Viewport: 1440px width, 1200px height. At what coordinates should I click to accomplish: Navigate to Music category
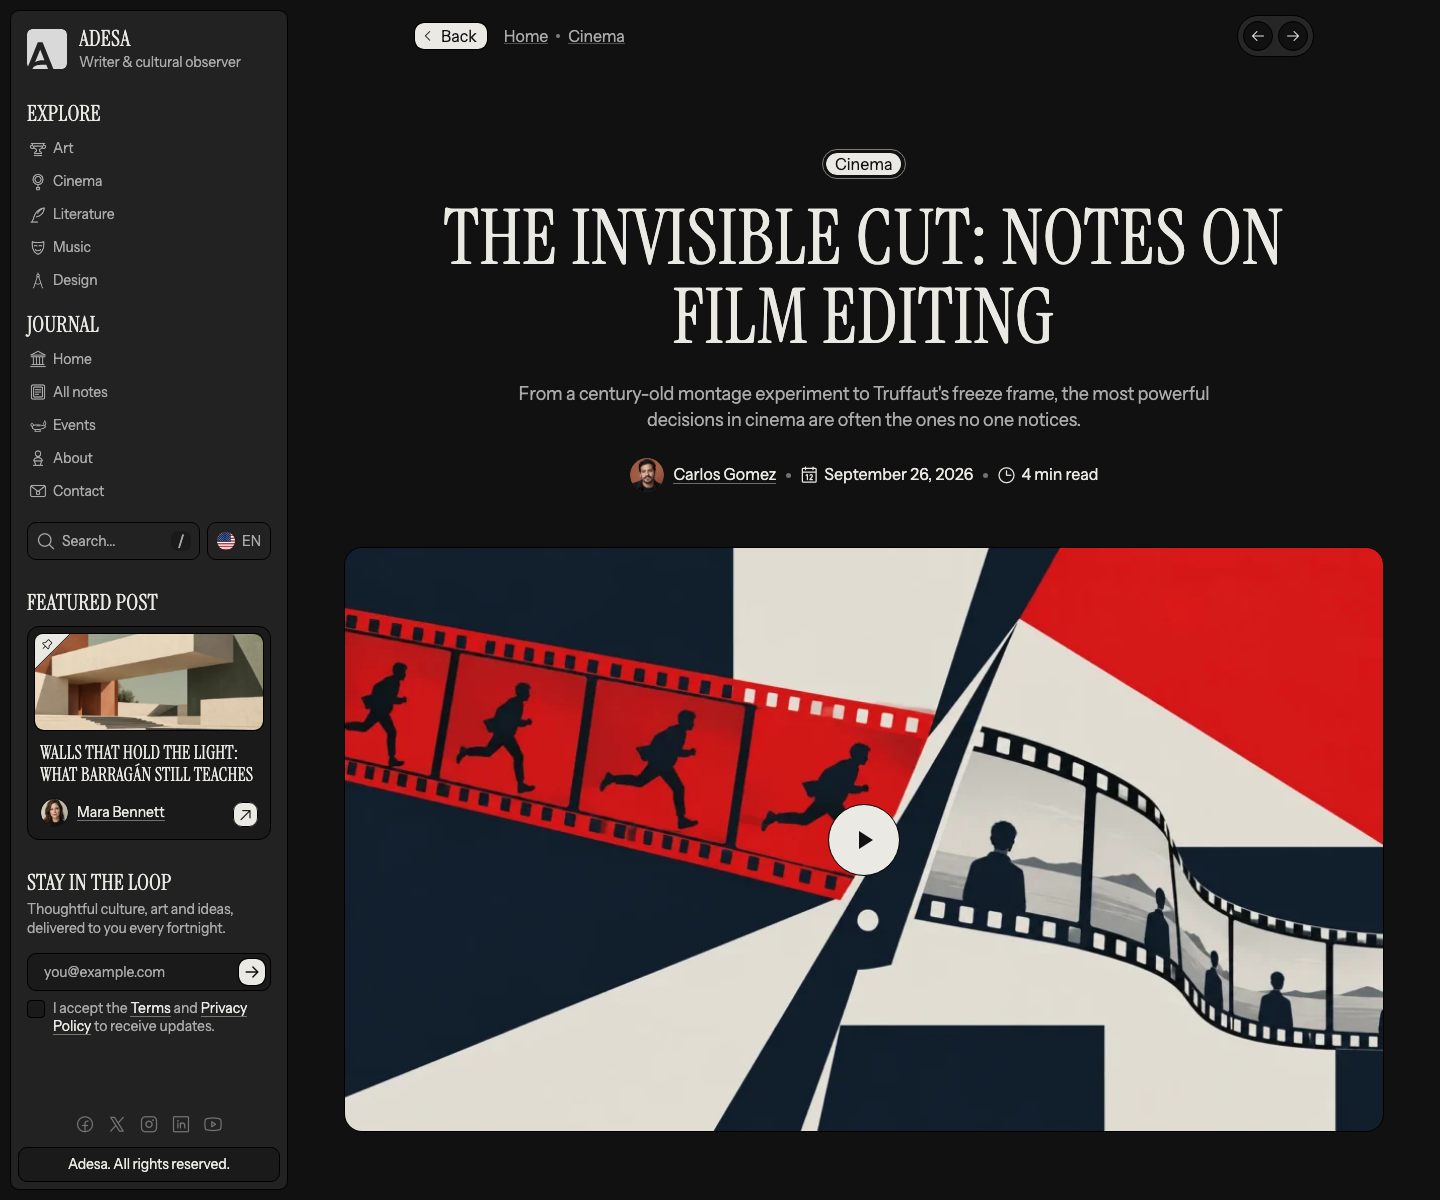point(71,247)
